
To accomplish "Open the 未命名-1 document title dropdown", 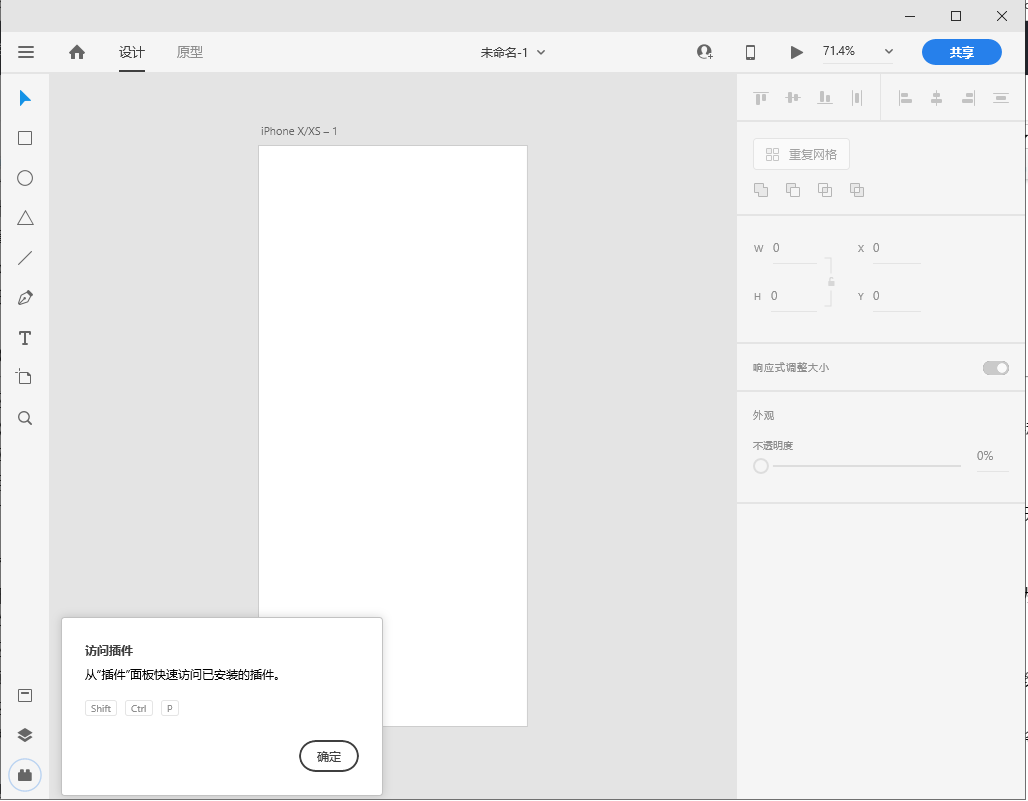I will click(x=513, y=52).
